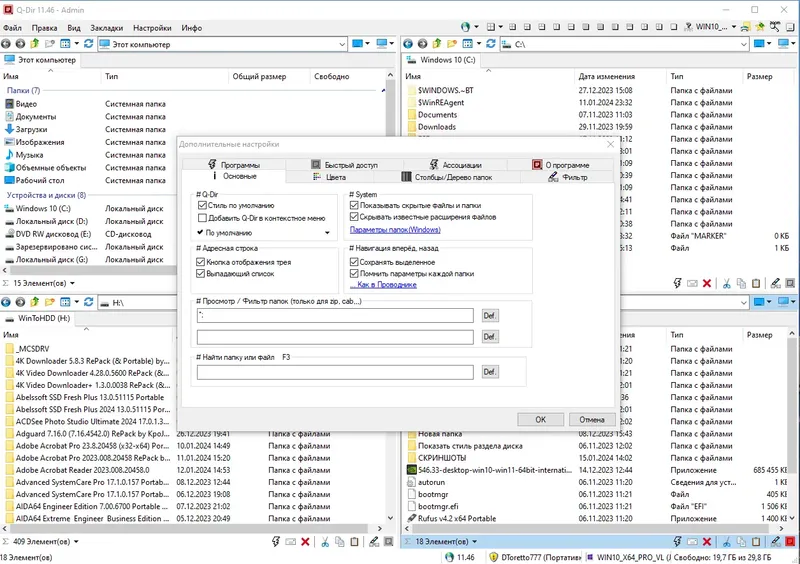Cut using scissors icon in the C:\ pane toolbar

click(x=727, y=283)
